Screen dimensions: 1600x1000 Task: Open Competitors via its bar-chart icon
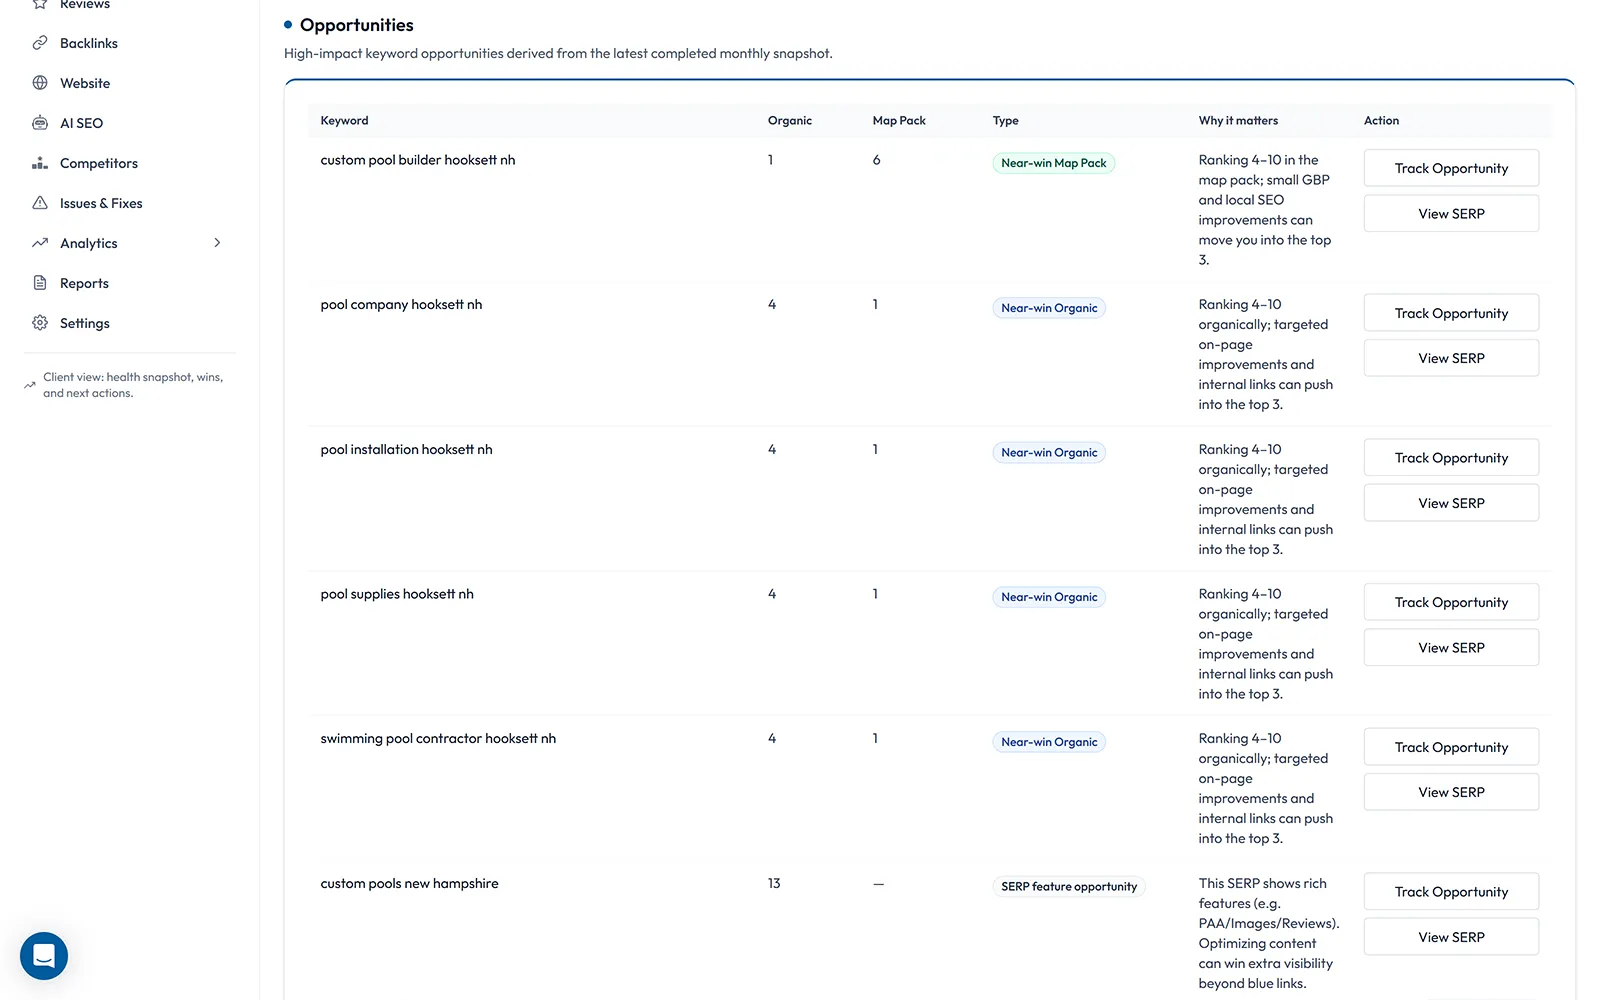[x=40, y=162]
